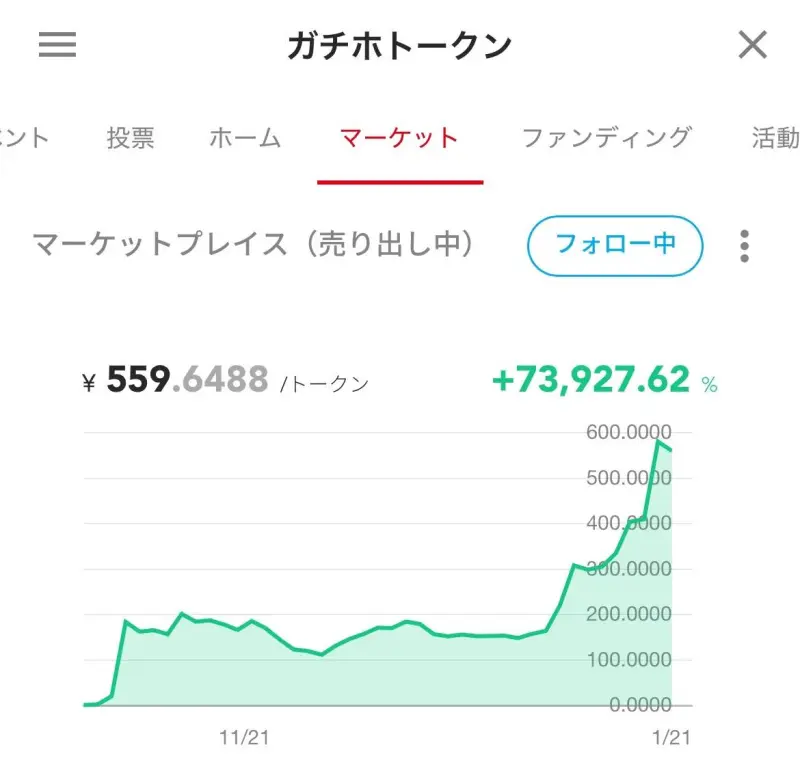Image resolution: width=800 pixels, height=769 pixels.
Task: Click the ガチホトークン page title
Action: [x=399, y=45]
